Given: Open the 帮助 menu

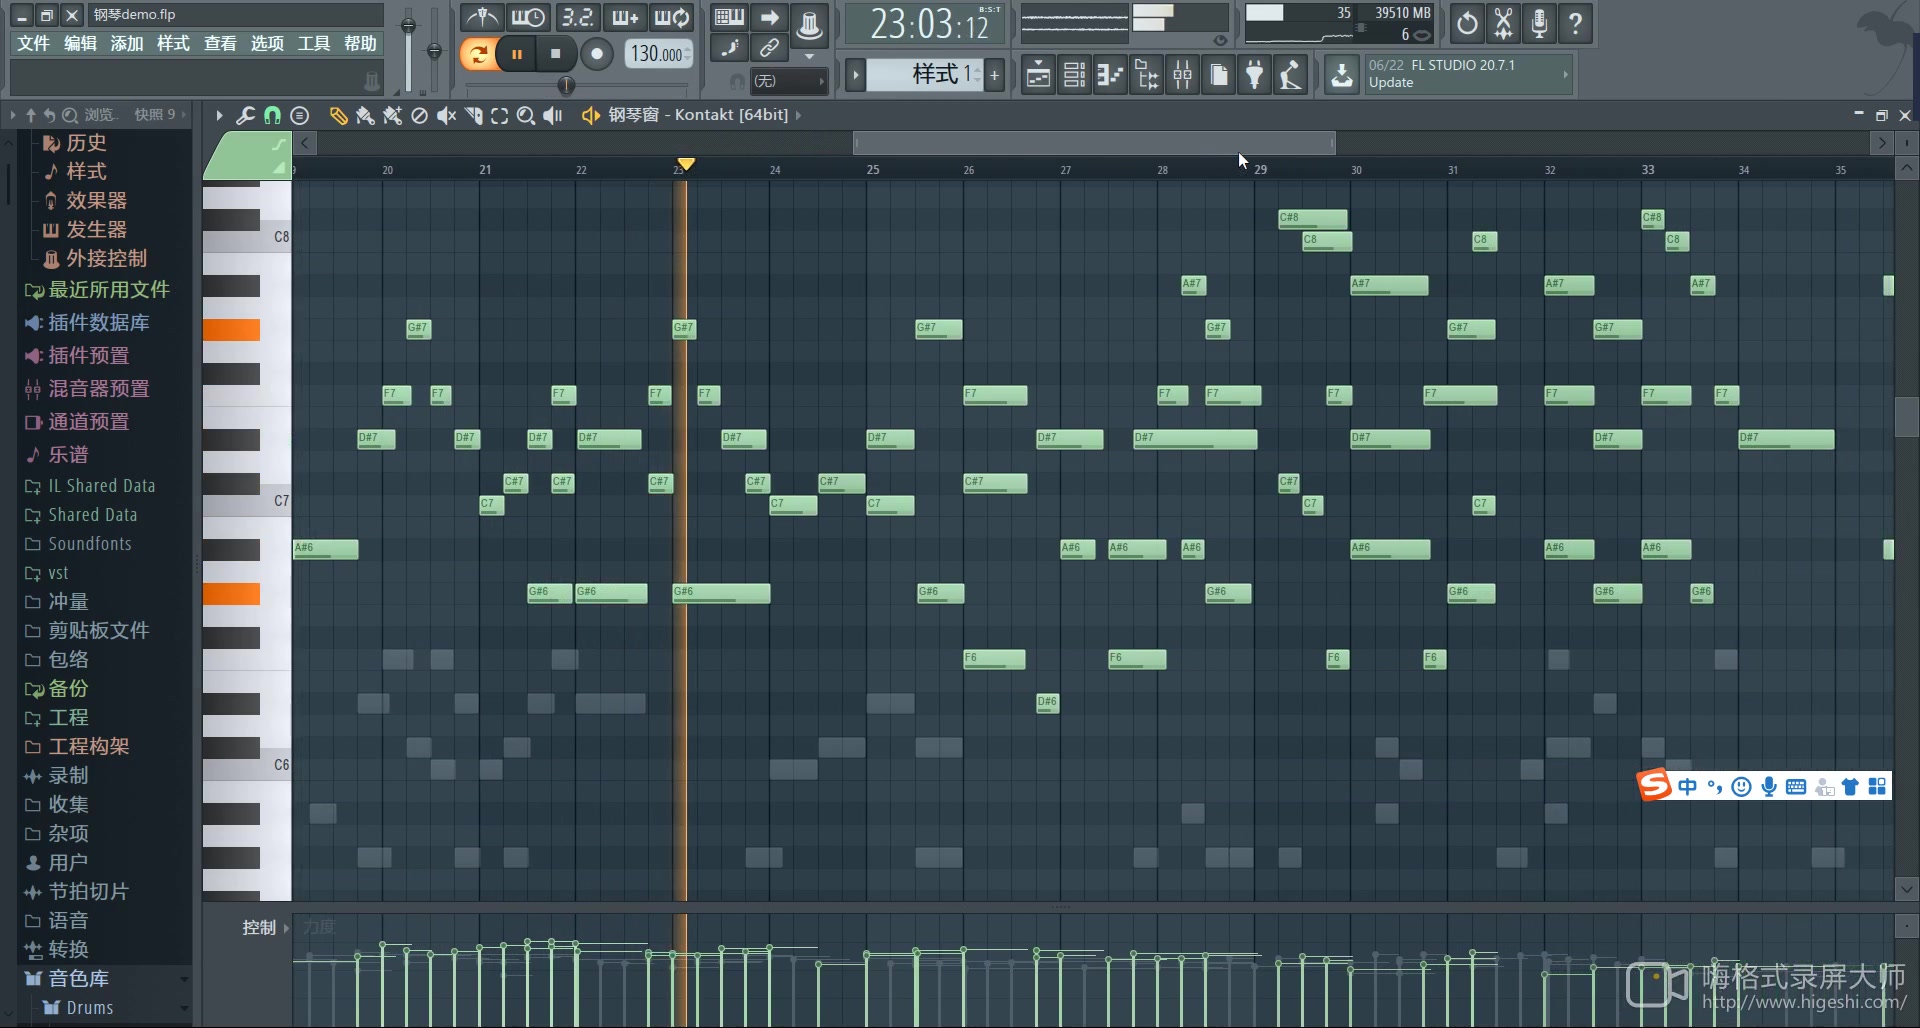Looking at the screenshot, I should (x=360, y=44).
